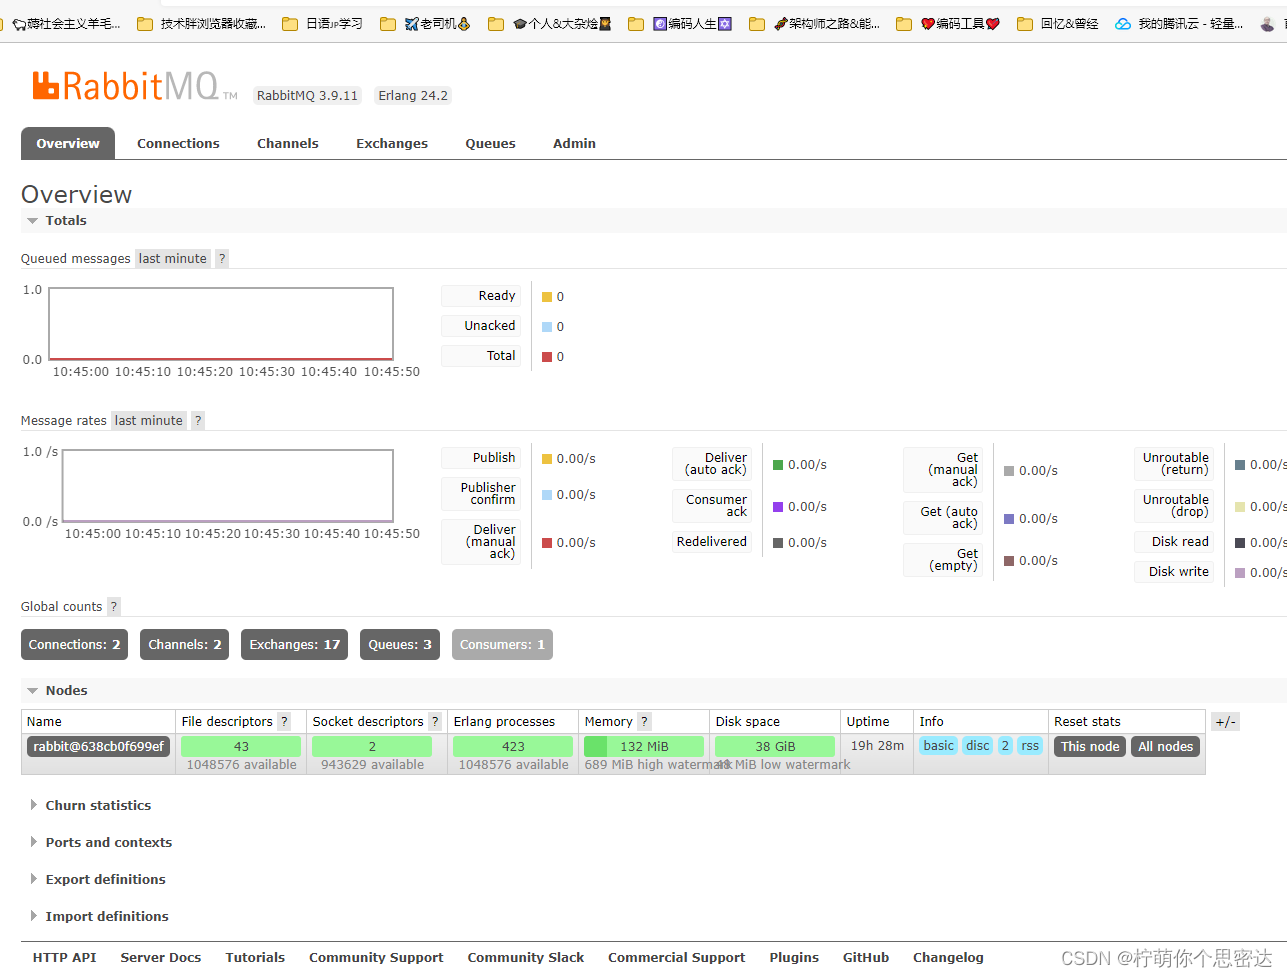Switch to the Exchanges tab

(x=392, y=143)
